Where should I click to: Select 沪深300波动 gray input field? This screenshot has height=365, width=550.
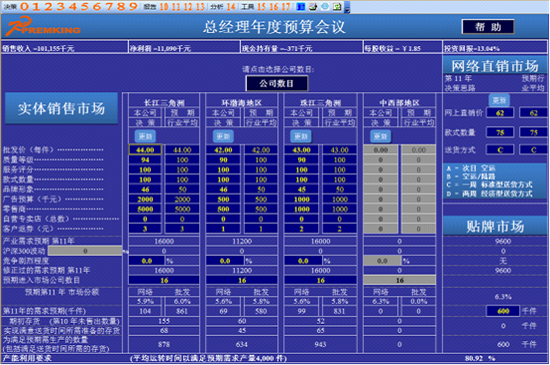85,251
